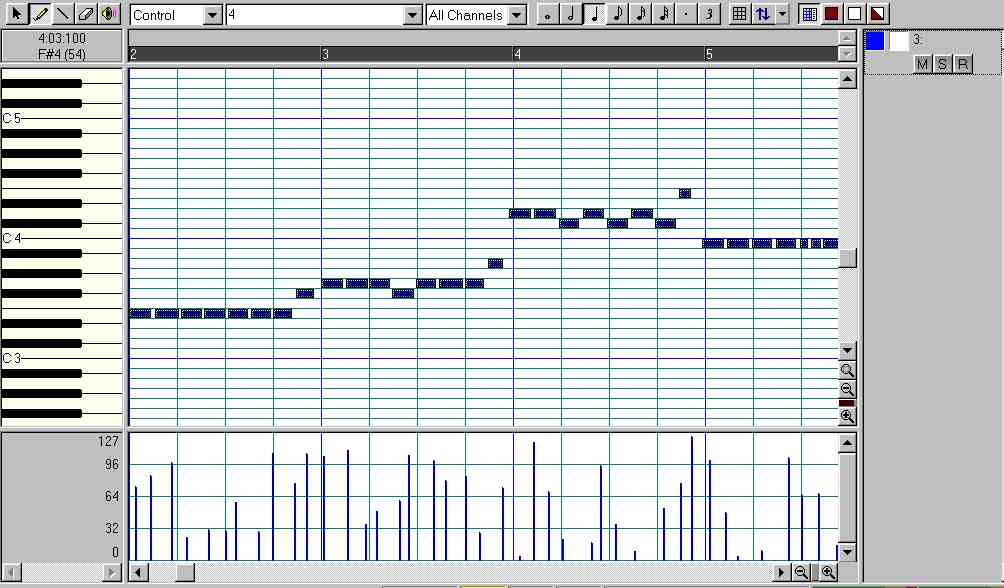Open dropdown arrow beside blue arrows button
The width and height of the screenshot is (1004, 588).
tap(782, 14)
